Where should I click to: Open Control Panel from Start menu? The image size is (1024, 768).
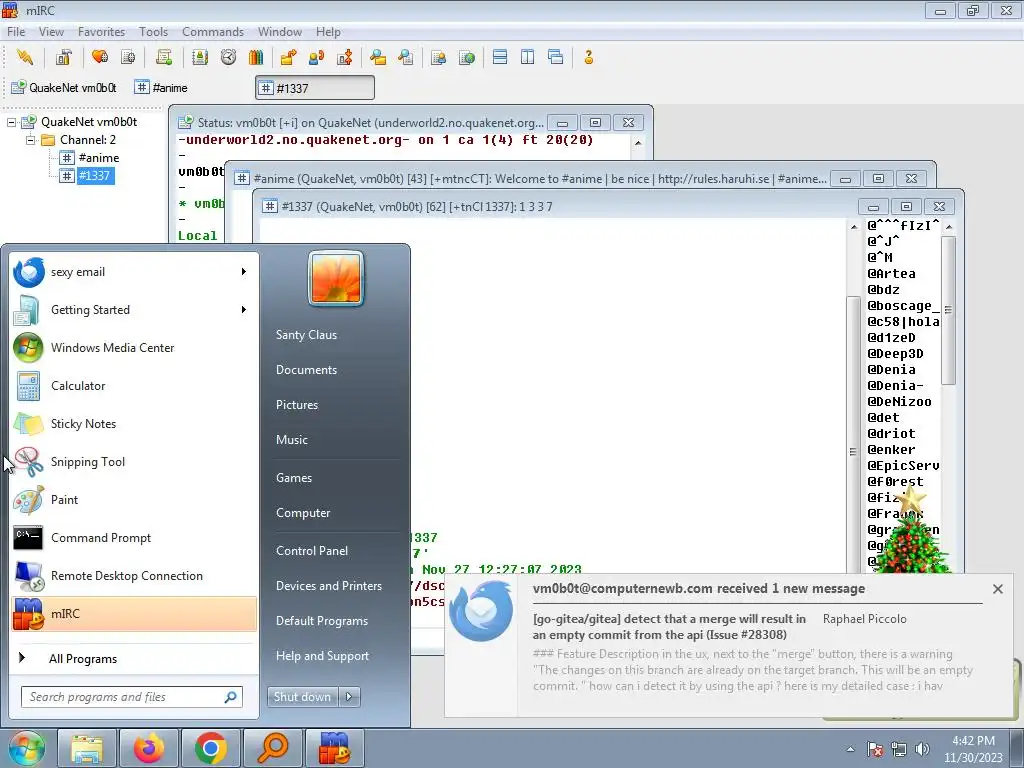(312, 551)
